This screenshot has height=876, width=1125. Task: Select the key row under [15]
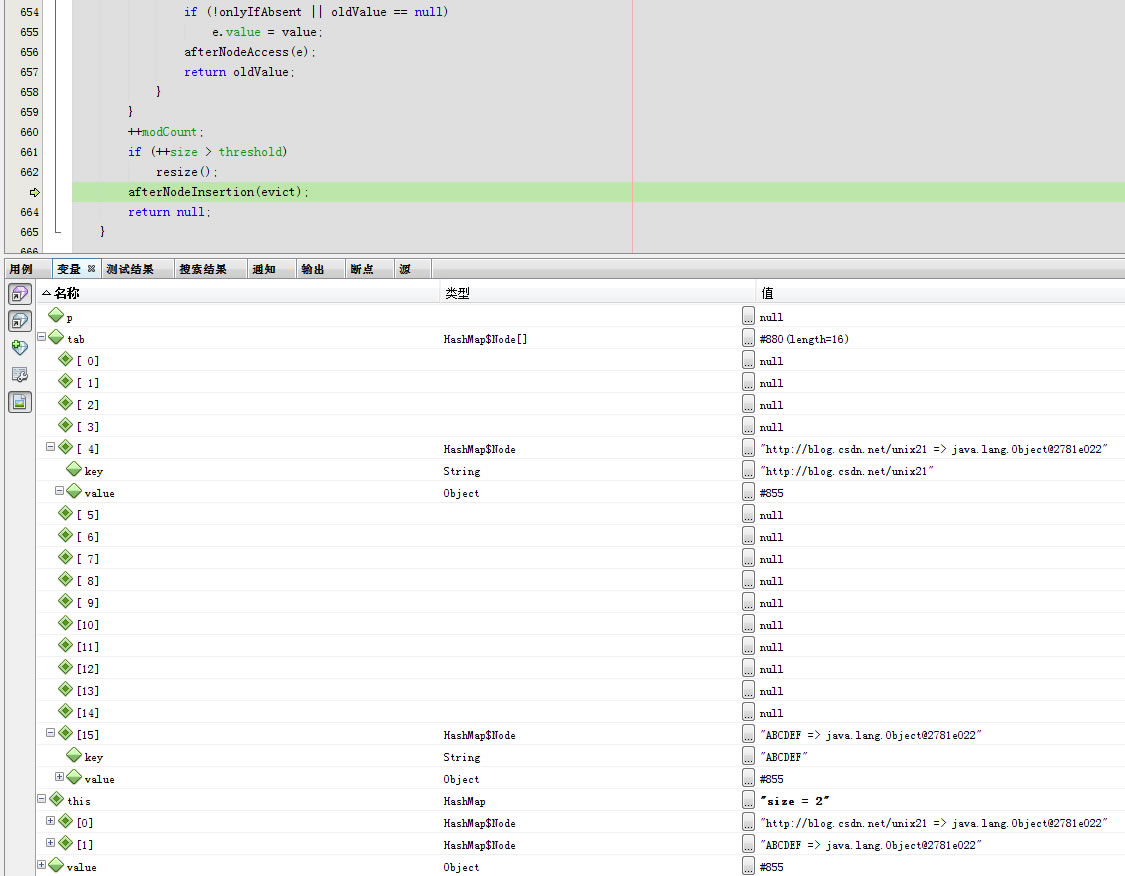coord(580,756)
